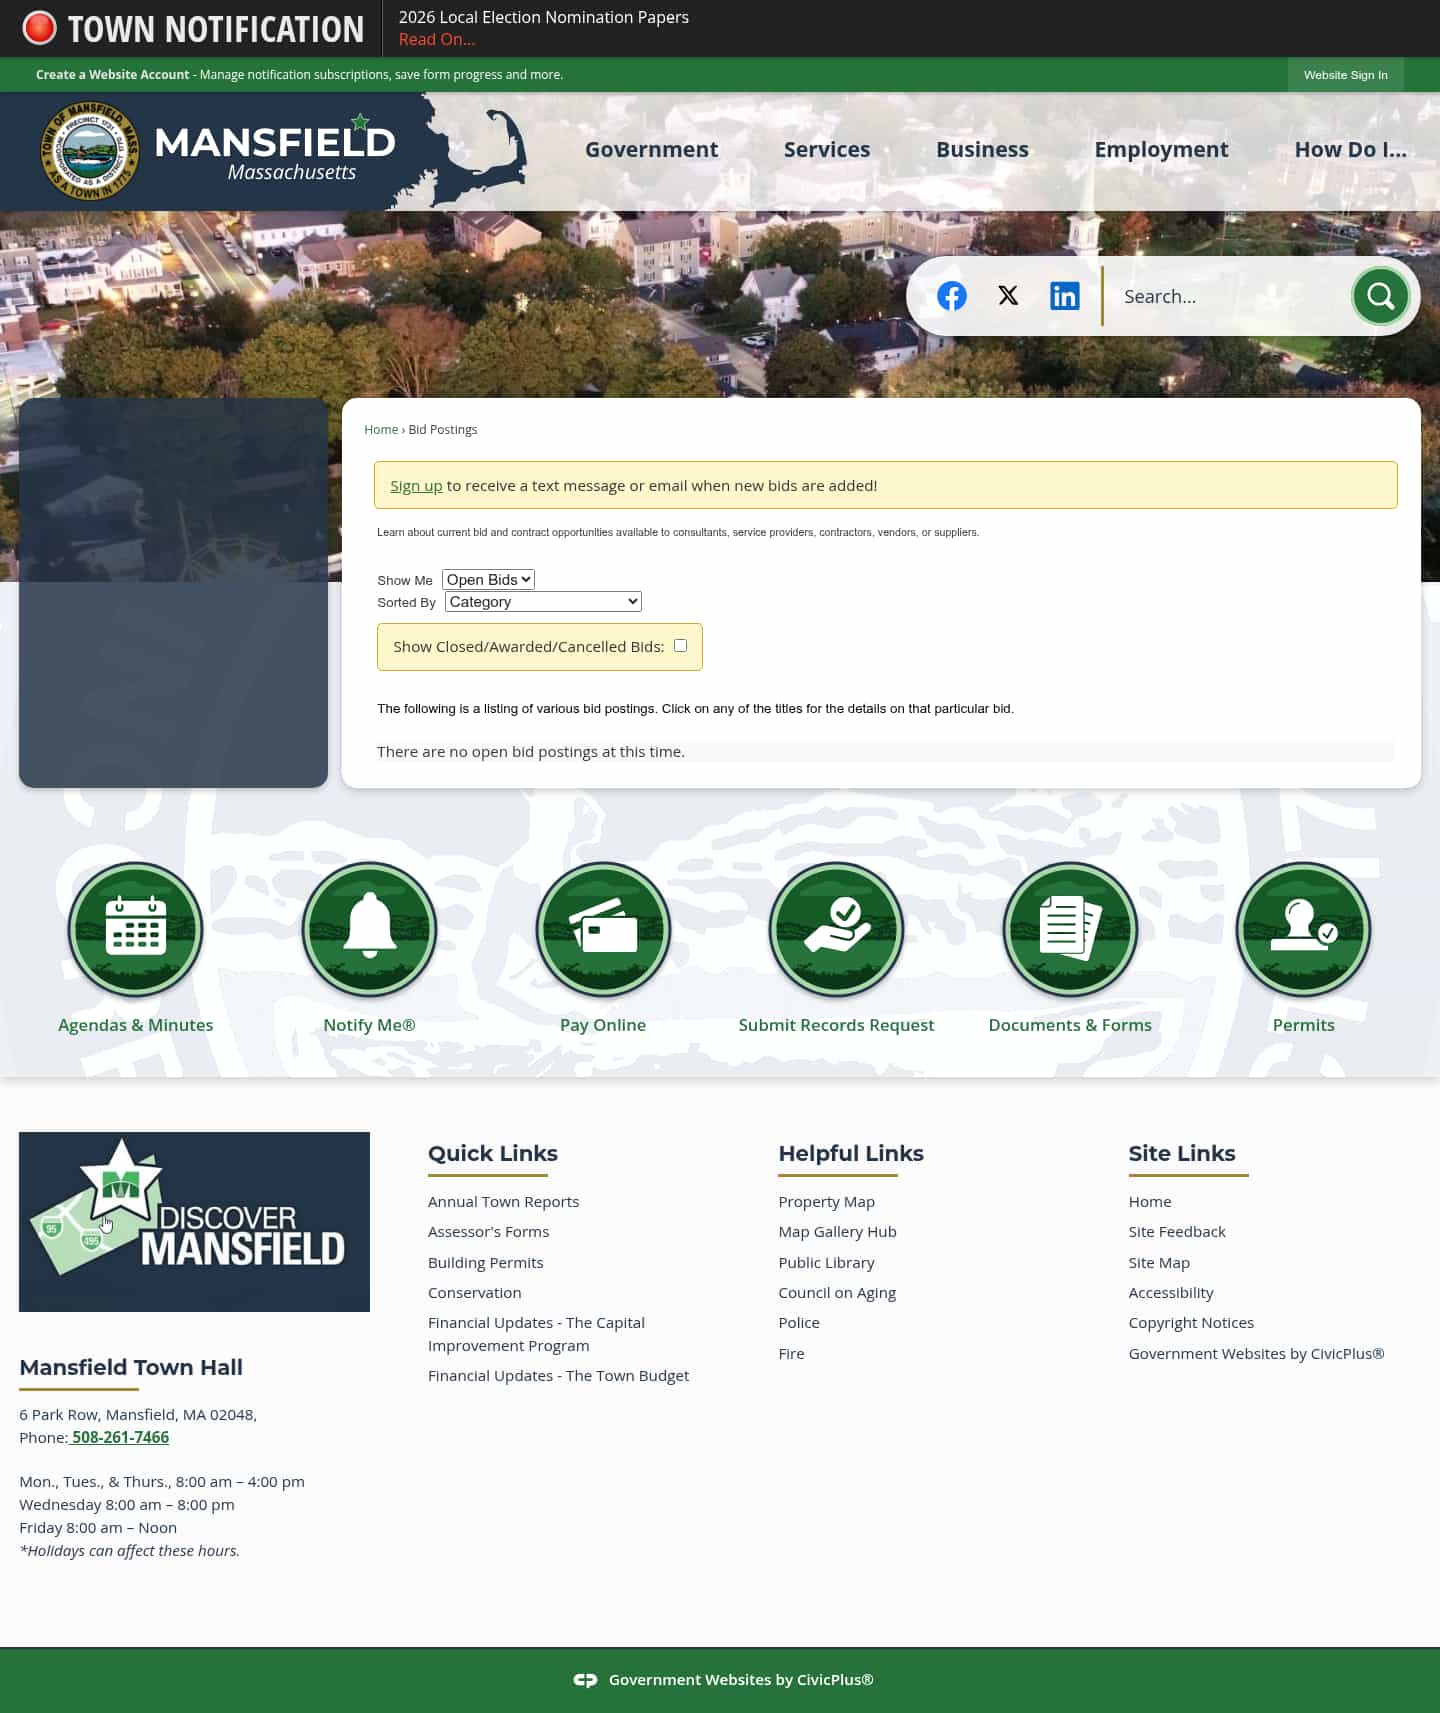The image size is (1440, 1713).
Task: Open the Building Permits link
Action: 485,1263
